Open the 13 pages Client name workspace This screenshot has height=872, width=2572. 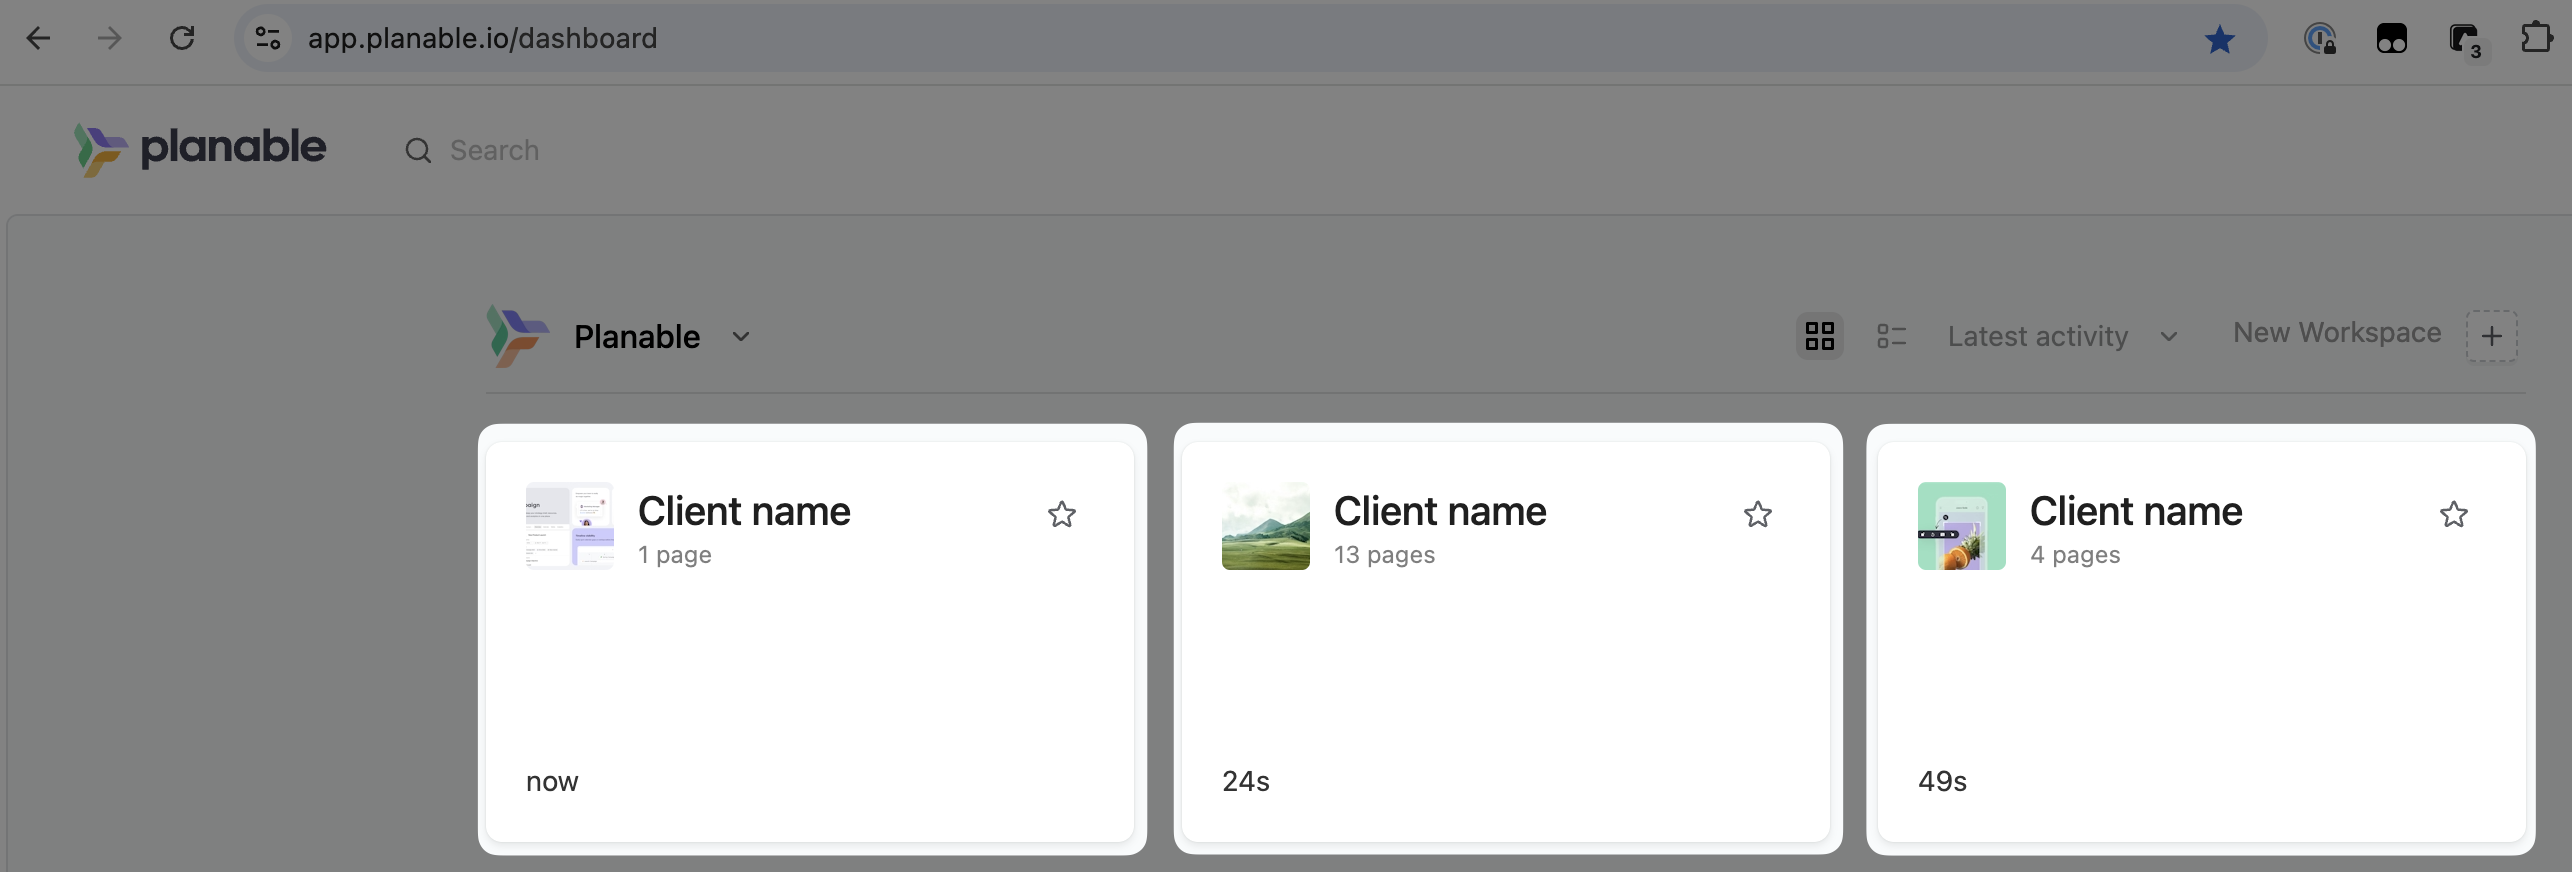(x=1439, y=512)
